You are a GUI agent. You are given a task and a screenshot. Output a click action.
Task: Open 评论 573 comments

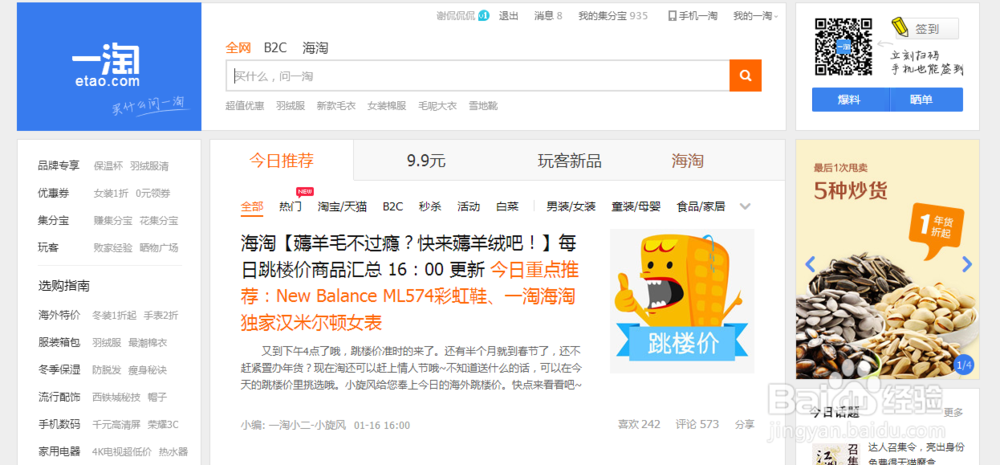tap(697, 424)
